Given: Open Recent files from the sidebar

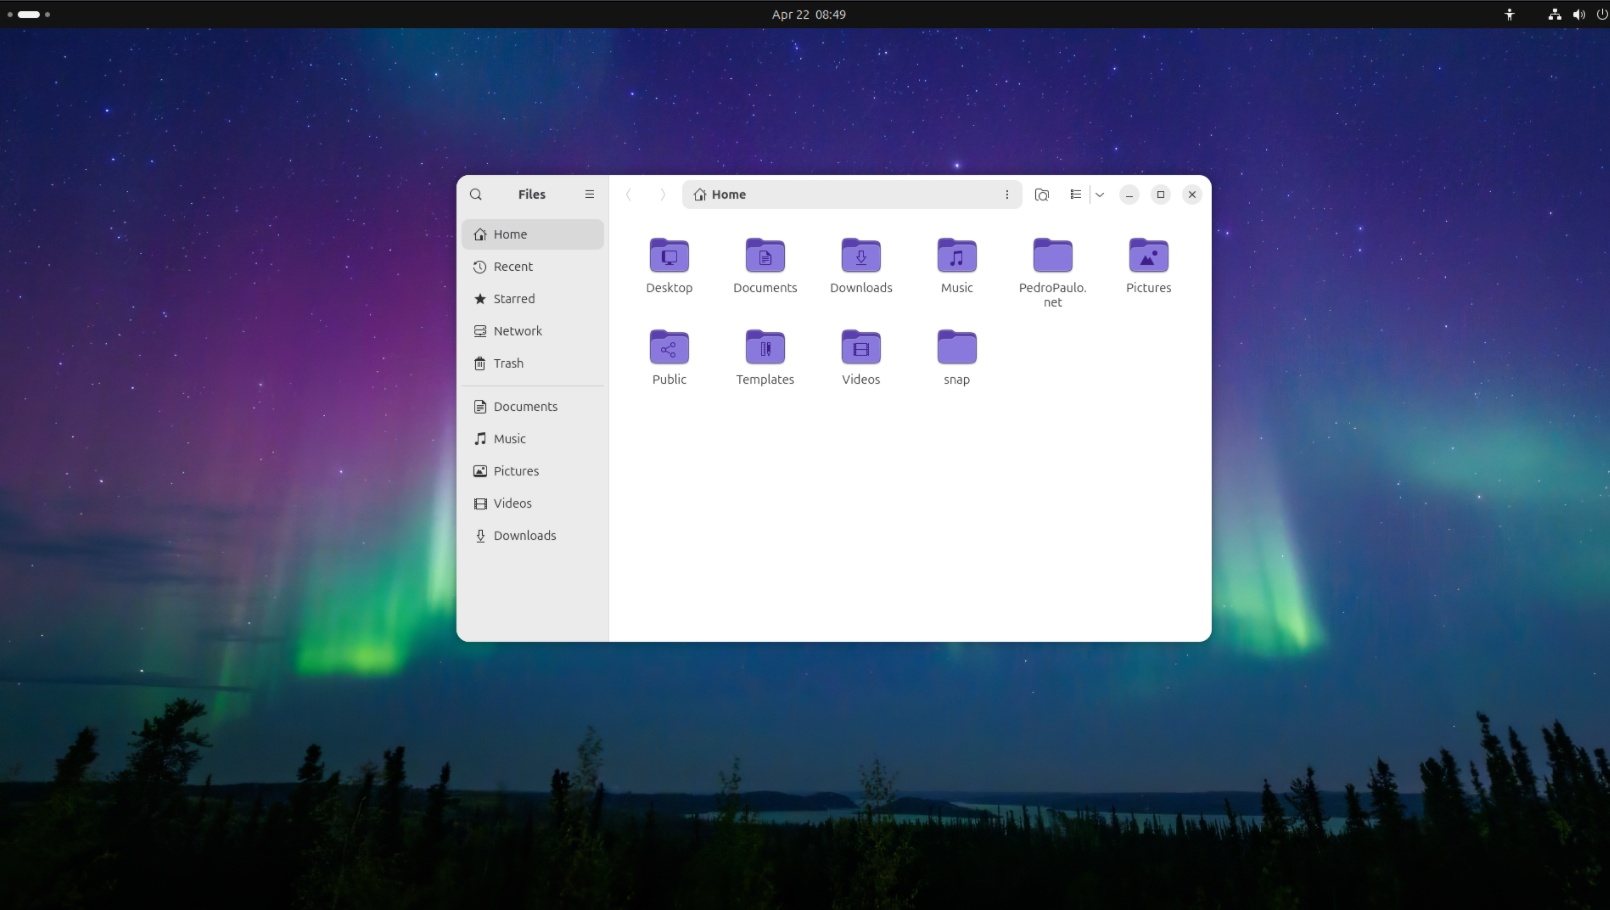Looking at the screenshot, I should 512,266.
